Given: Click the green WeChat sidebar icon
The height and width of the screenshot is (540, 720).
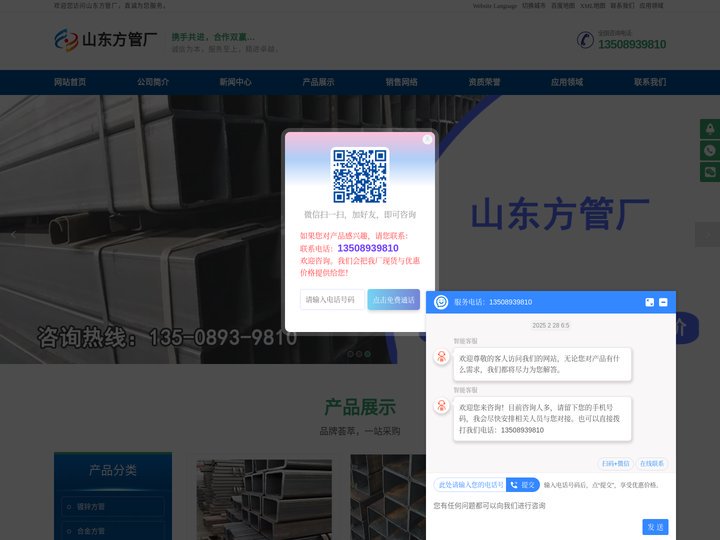Looking at the screenshot, I should pos(710,172).
